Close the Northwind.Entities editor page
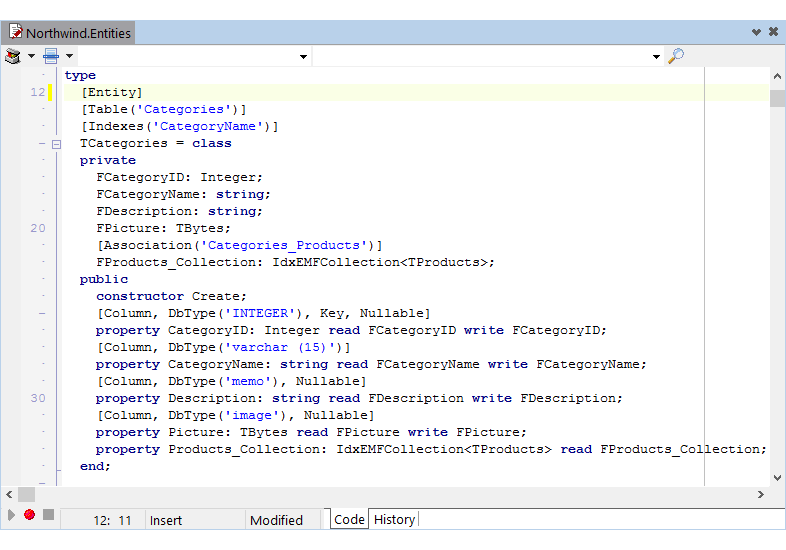Viewport: 786px width, 550px height. 773,32
